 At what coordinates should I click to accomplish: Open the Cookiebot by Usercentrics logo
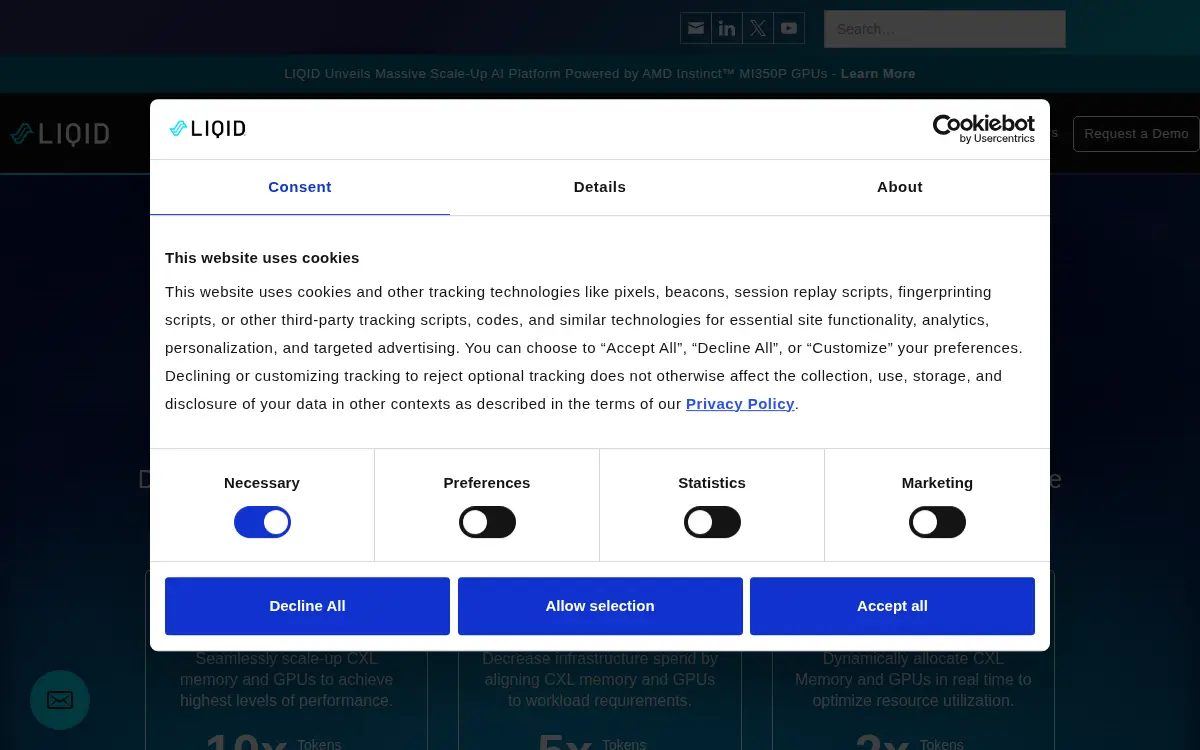(x=984, y=128)
